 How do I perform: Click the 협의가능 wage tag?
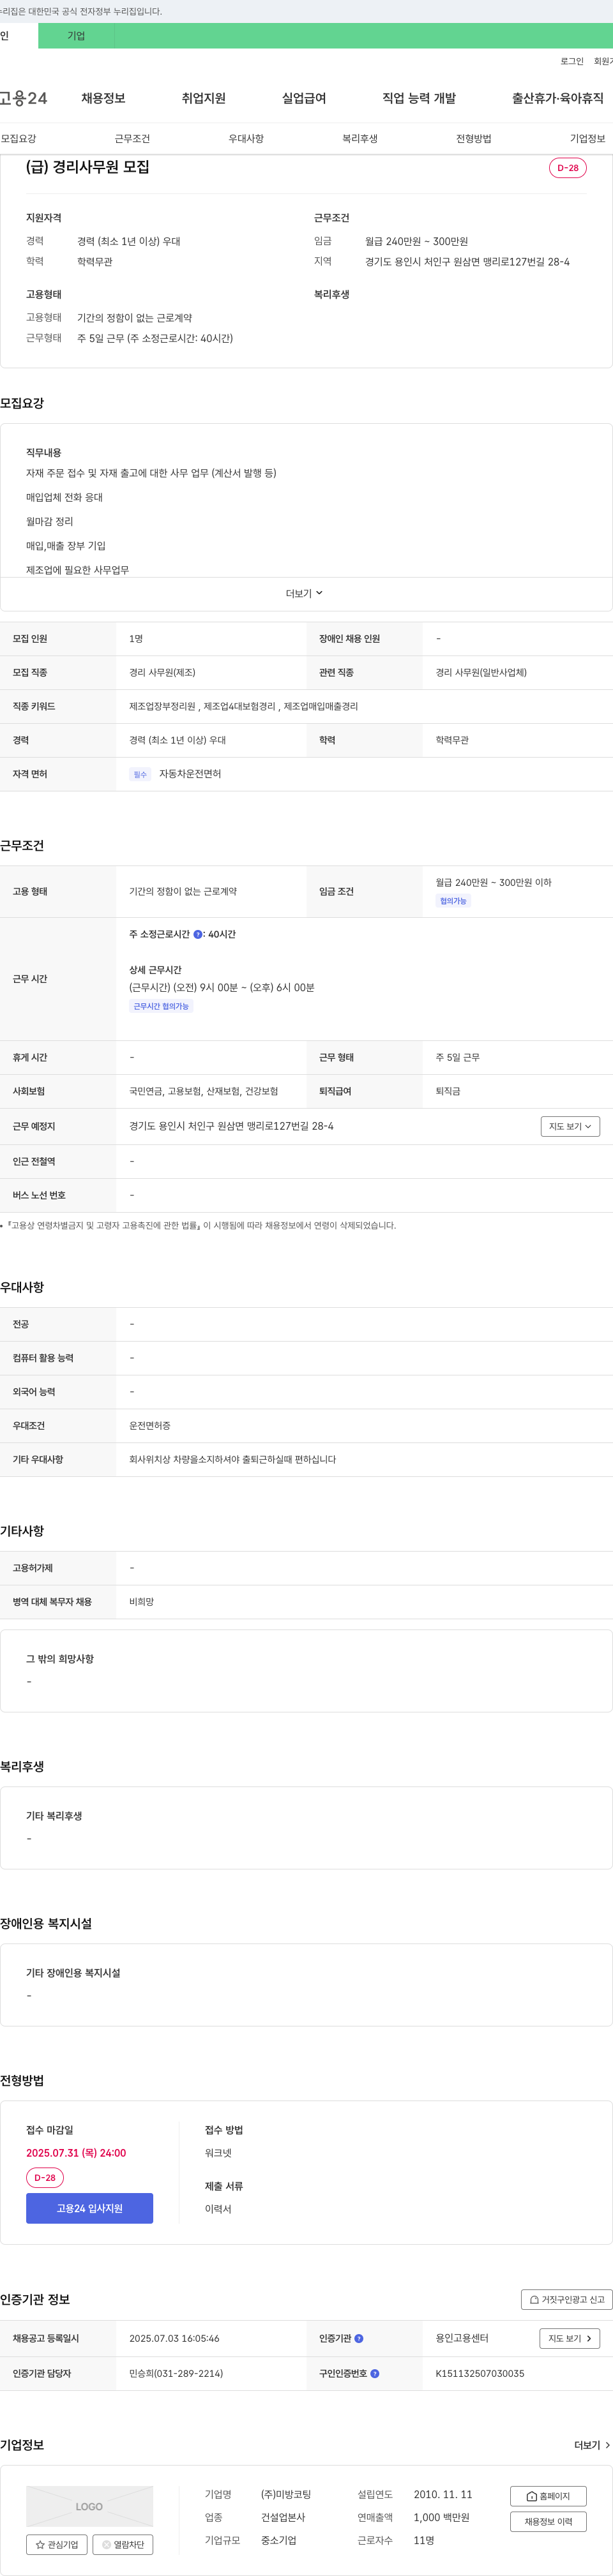454,901
